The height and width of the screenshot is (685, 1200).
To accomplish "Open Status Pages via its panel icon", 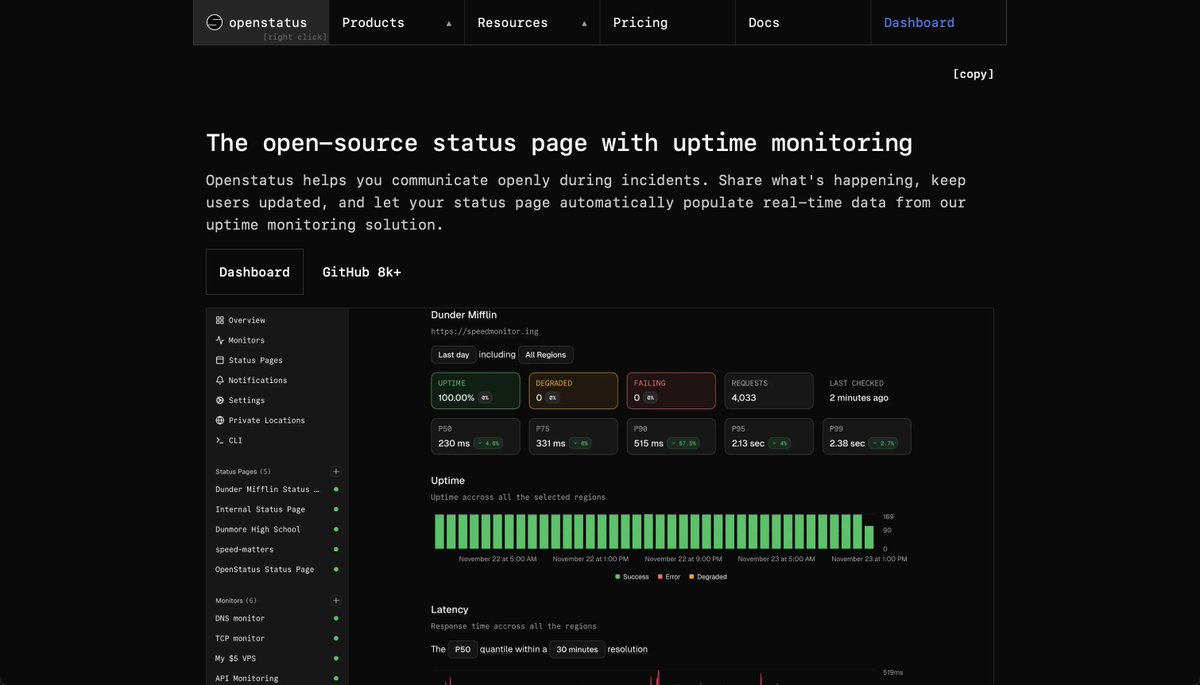I will (220, 360).
